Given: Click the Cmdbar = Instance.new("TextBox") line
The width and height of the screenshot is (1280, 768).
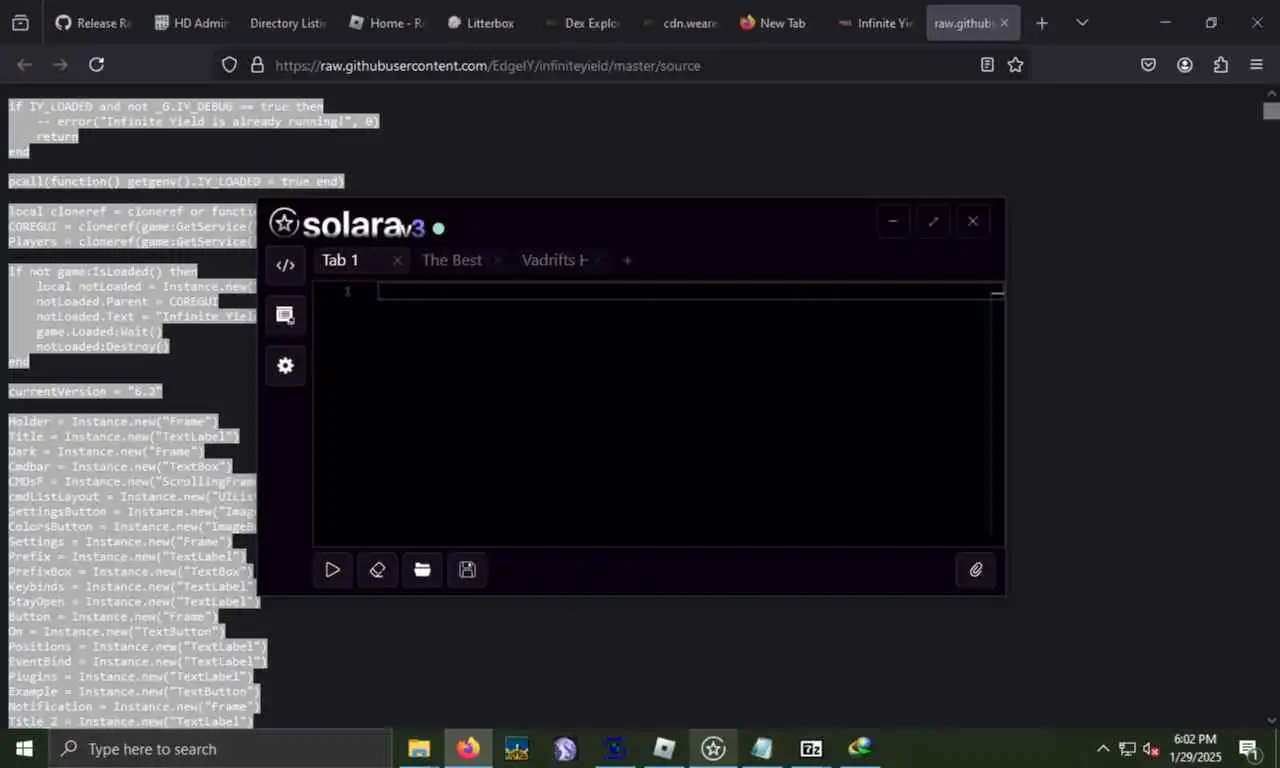Looking at the screenshot, I should pos(120,466).
